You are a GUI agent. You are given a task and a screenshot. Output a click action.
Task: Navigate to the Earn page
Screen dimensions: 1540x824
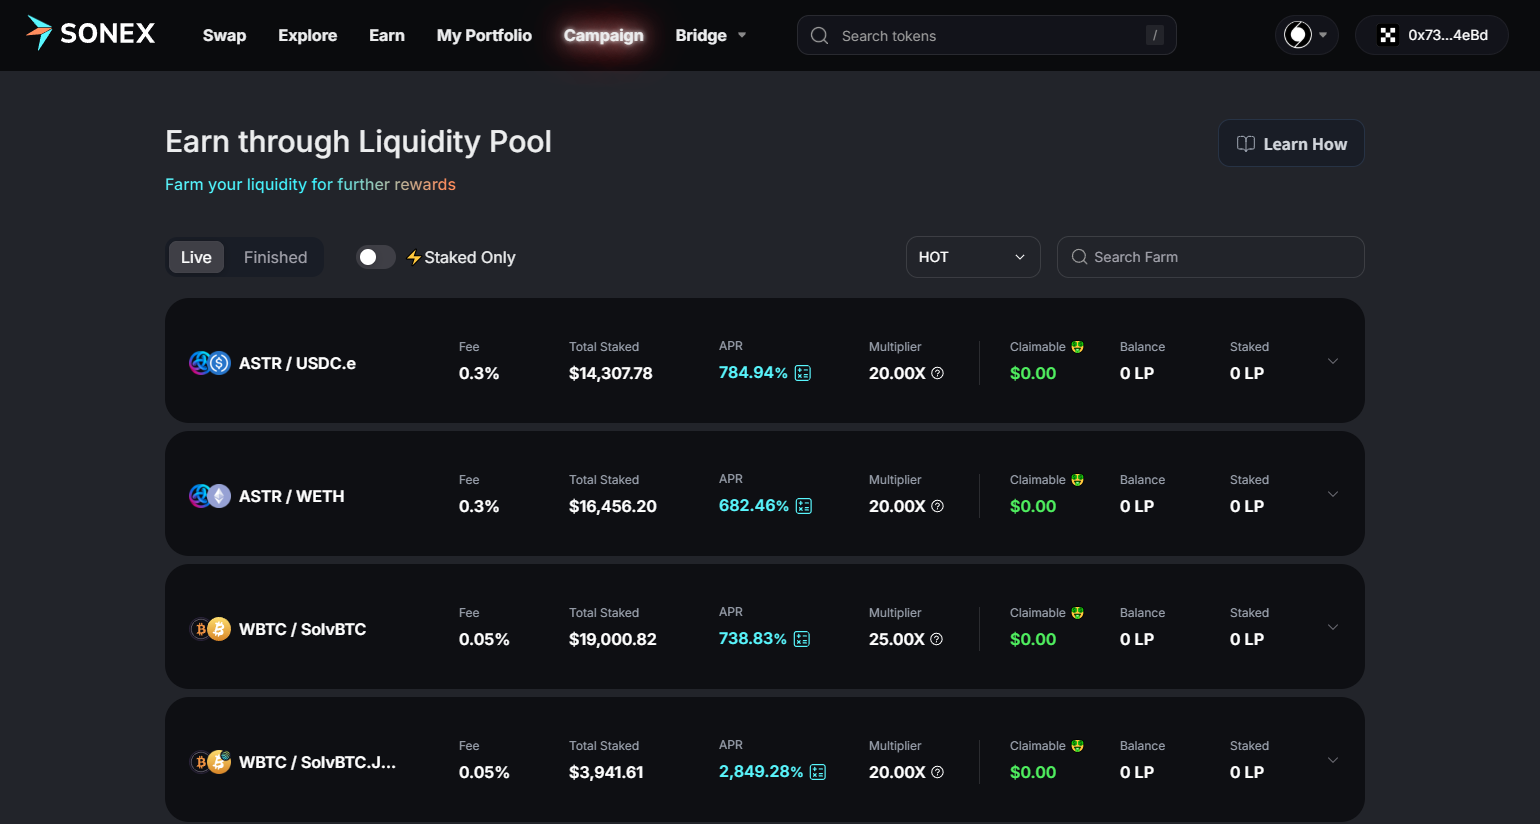click(x=387, y=35)
